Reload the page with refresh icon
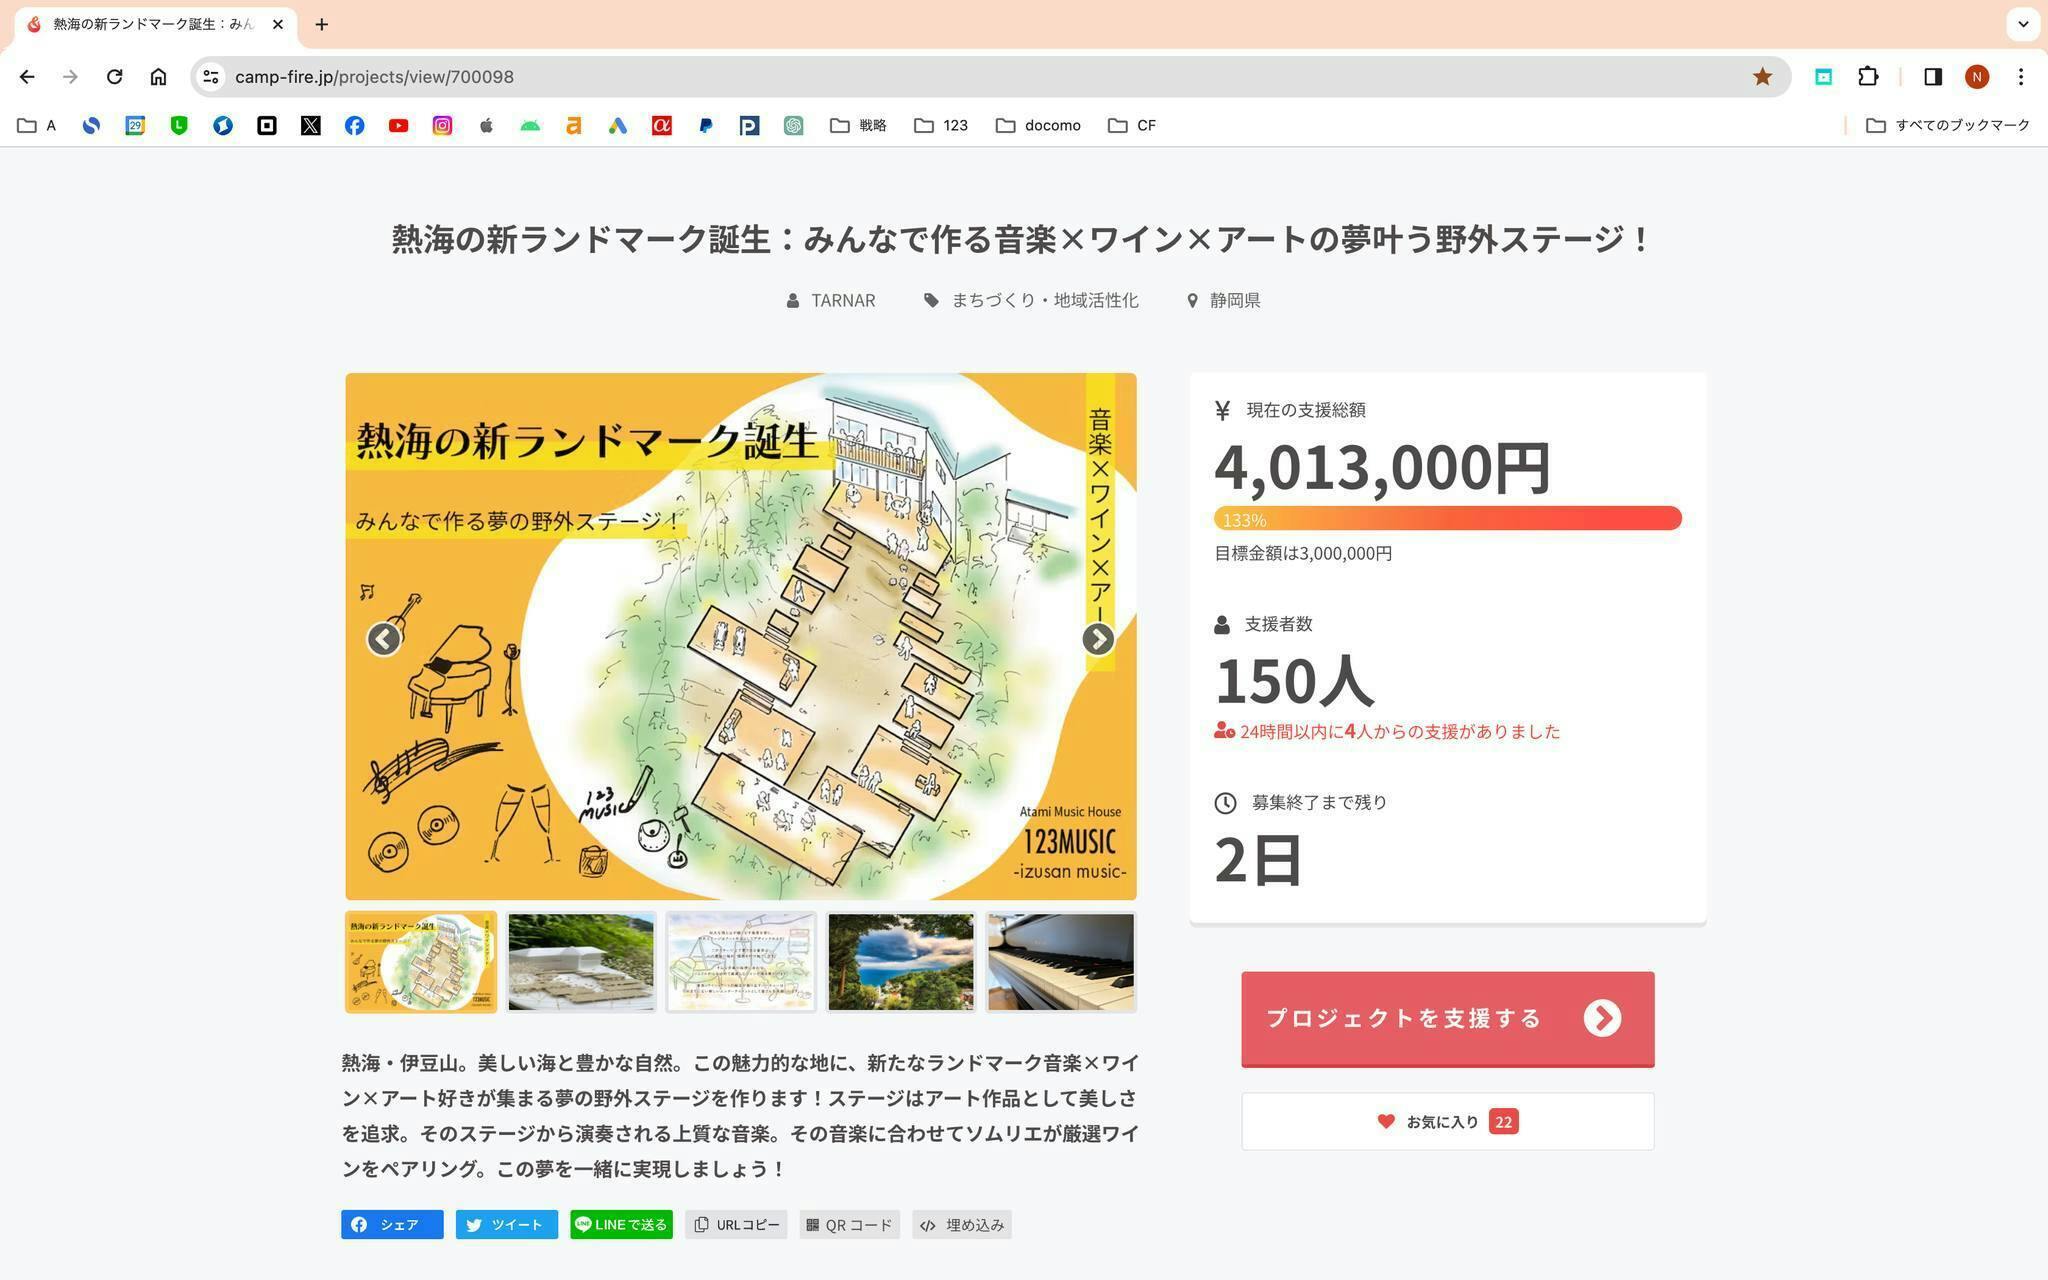This screenshot has height=1280, width=2048. [114, 77]
